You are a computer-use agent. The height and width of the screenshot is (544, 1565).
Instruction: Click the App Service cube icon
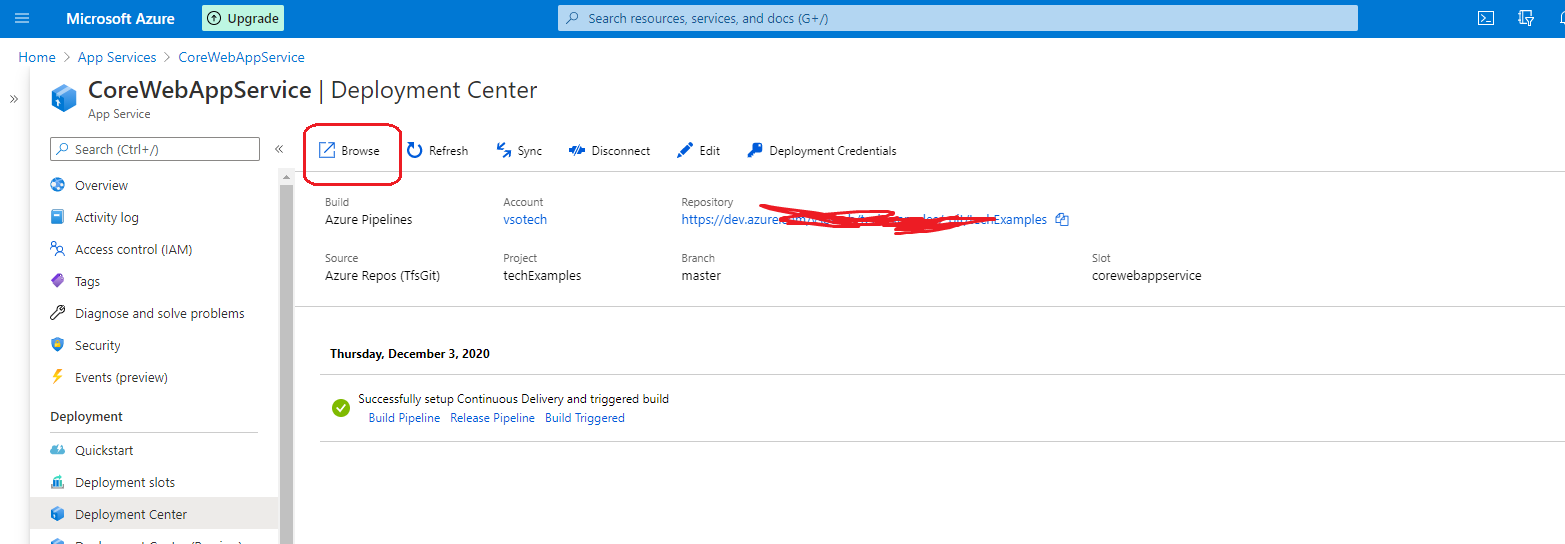tap(64, 97)
